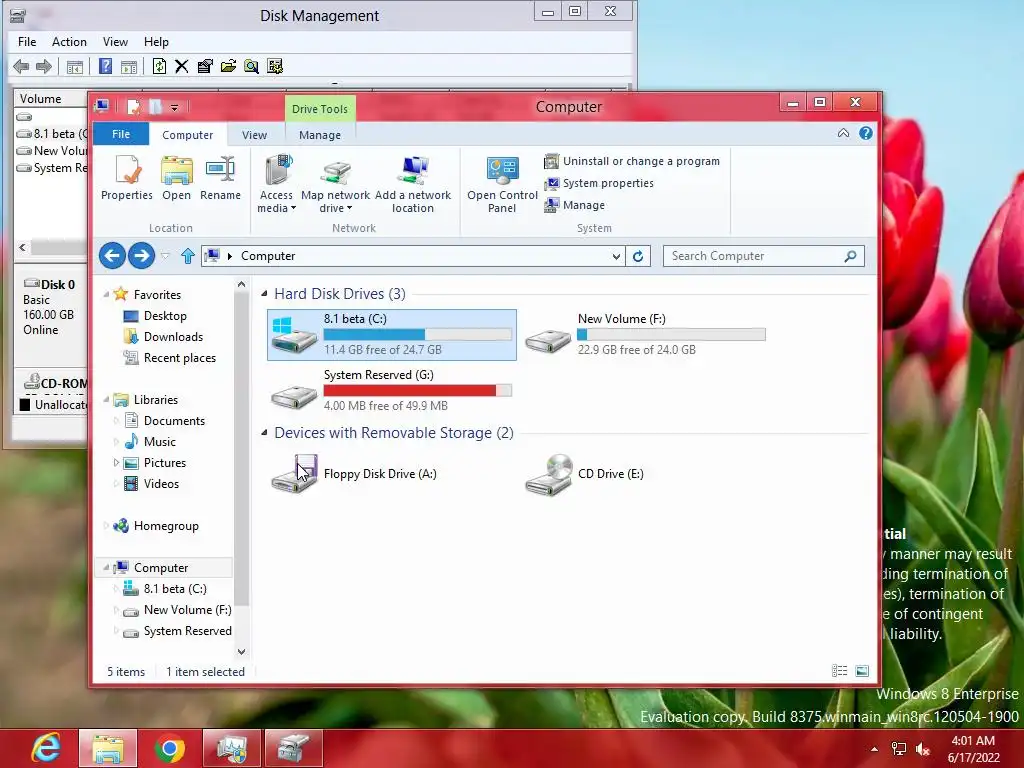
Task: Click Help icon in Disk Management toolbar
Action: (105, 66)
